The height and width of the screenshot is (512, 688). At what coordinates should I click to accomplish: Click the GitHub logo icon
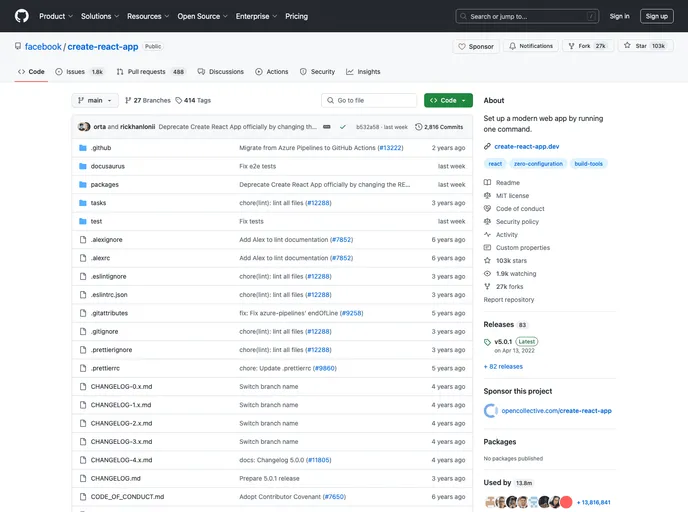click(22, 16)
